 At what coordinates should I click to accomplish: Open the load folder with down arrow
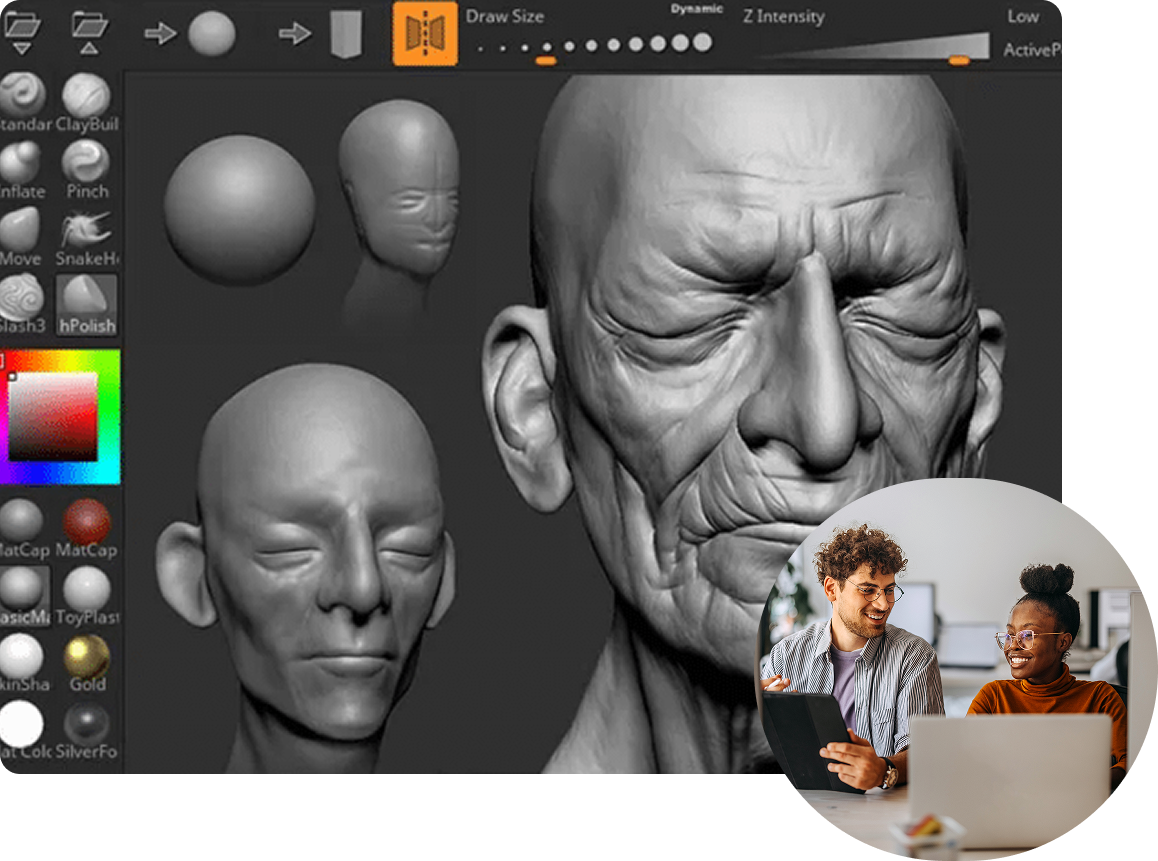coord(21,30)
